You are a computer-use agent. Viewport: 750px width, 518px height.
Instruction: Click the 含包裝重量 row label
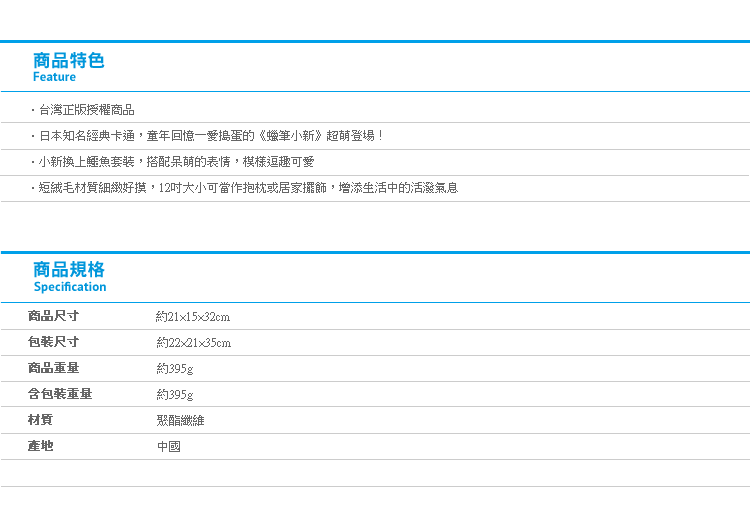click(60, 394)
